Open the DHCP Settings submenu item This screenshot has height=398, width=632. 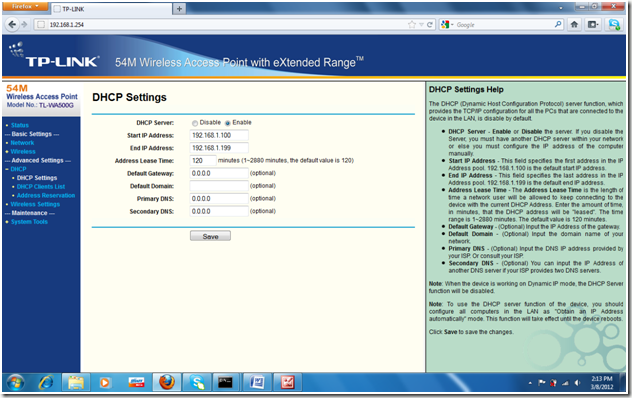click(x=37, y=178)
